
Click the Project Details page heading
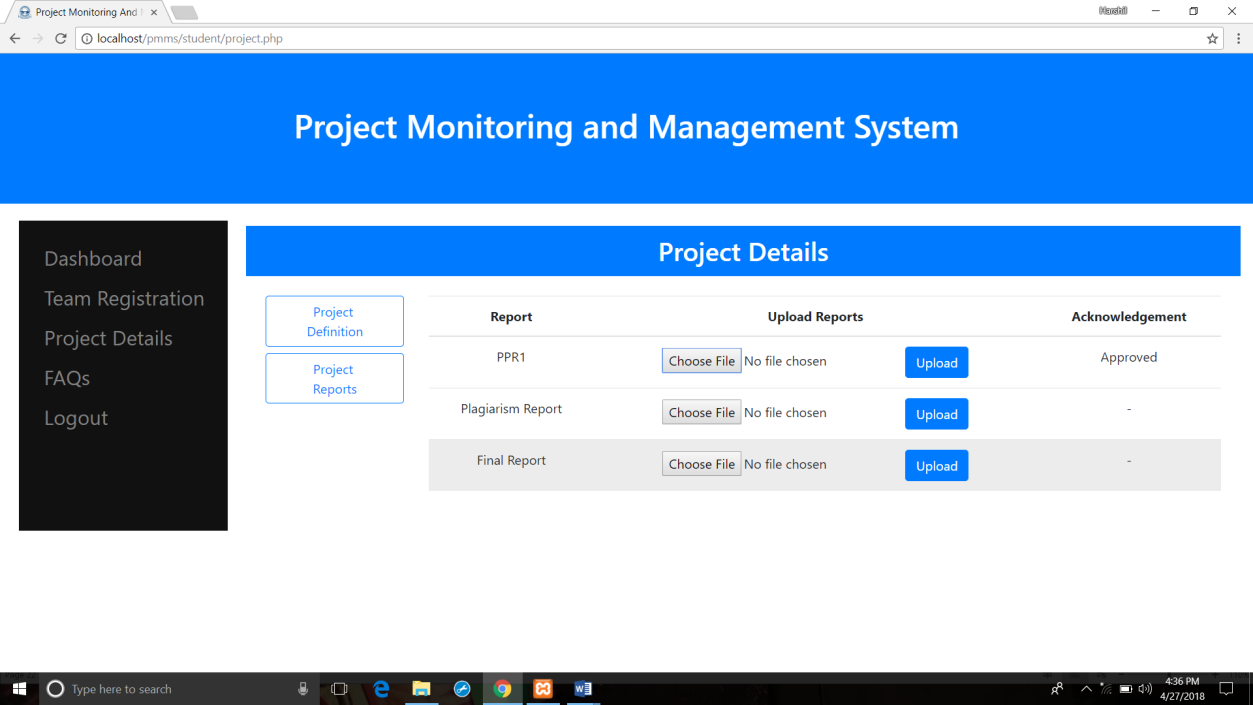[x=743, y=252]
